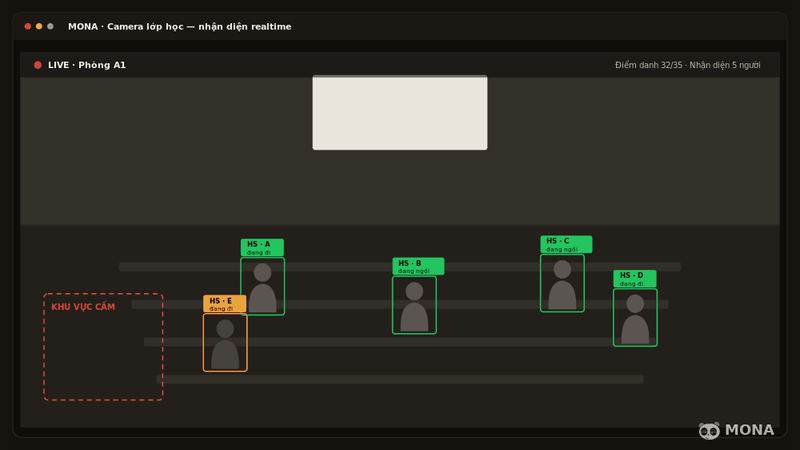
Task: Click the green HS · D label tag
Action: click(635, 279)
